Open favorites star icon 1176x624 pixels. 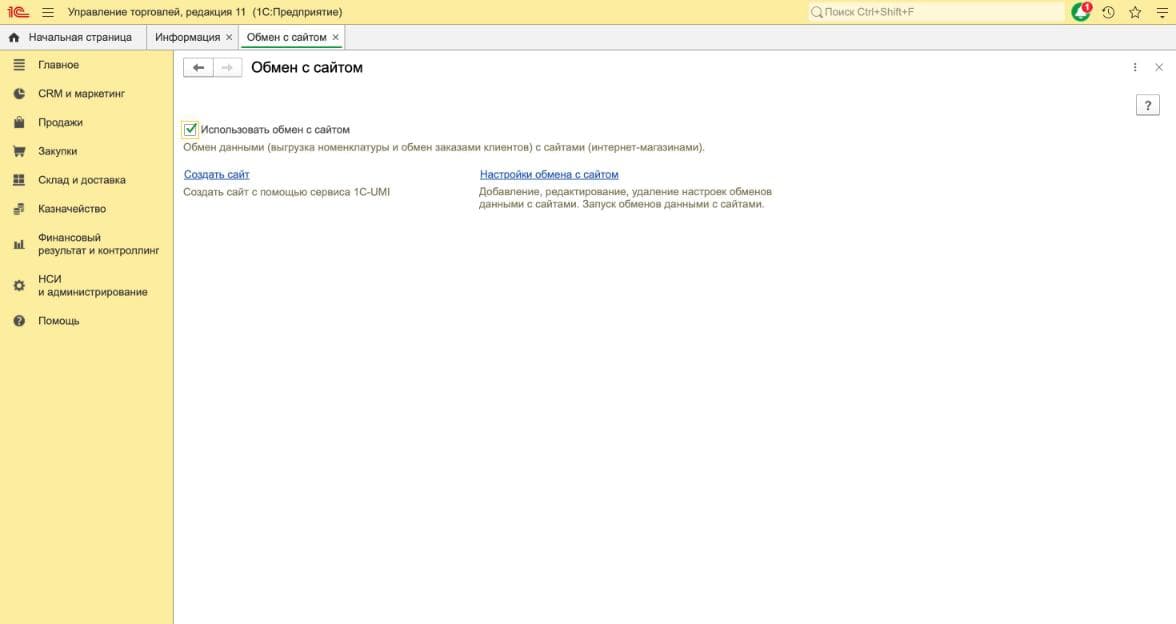[x=1136, y=12]
